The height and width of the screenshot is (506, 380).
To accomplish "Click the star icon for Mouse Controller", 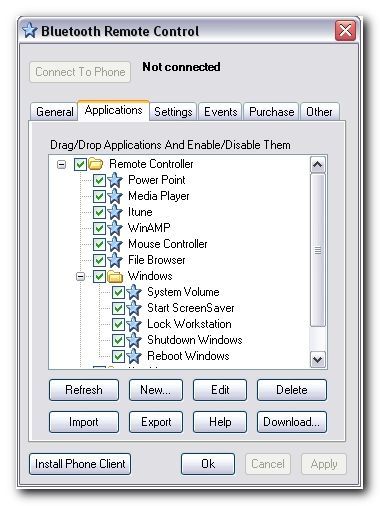I will click(115, 244).
